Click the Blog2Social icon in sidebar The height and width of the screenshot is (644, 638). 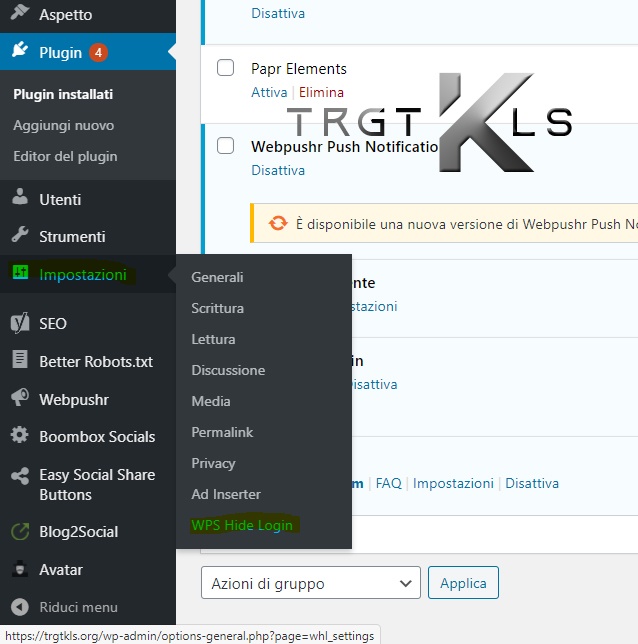20,532
